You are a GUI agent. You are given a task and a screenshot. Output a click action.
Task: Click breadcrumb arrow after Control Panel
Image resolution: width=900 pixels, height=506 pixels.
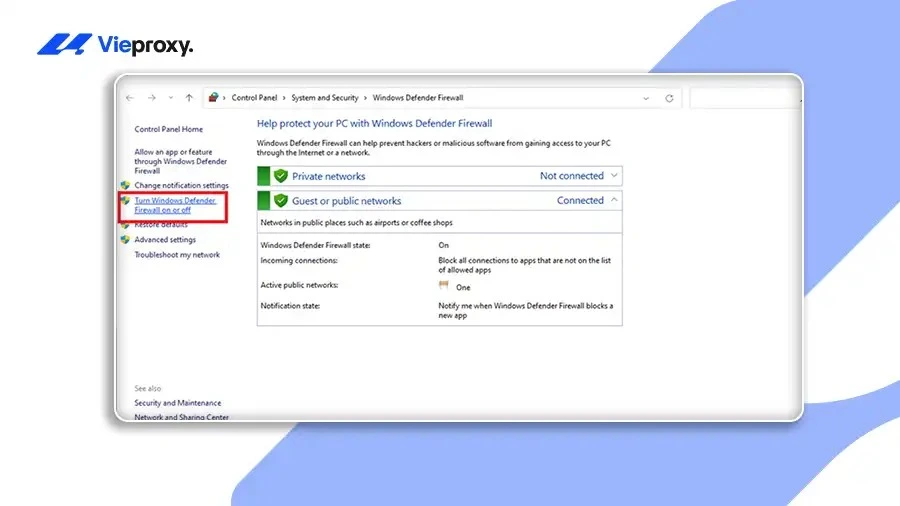pyautogui.click(x=284, y=98)
